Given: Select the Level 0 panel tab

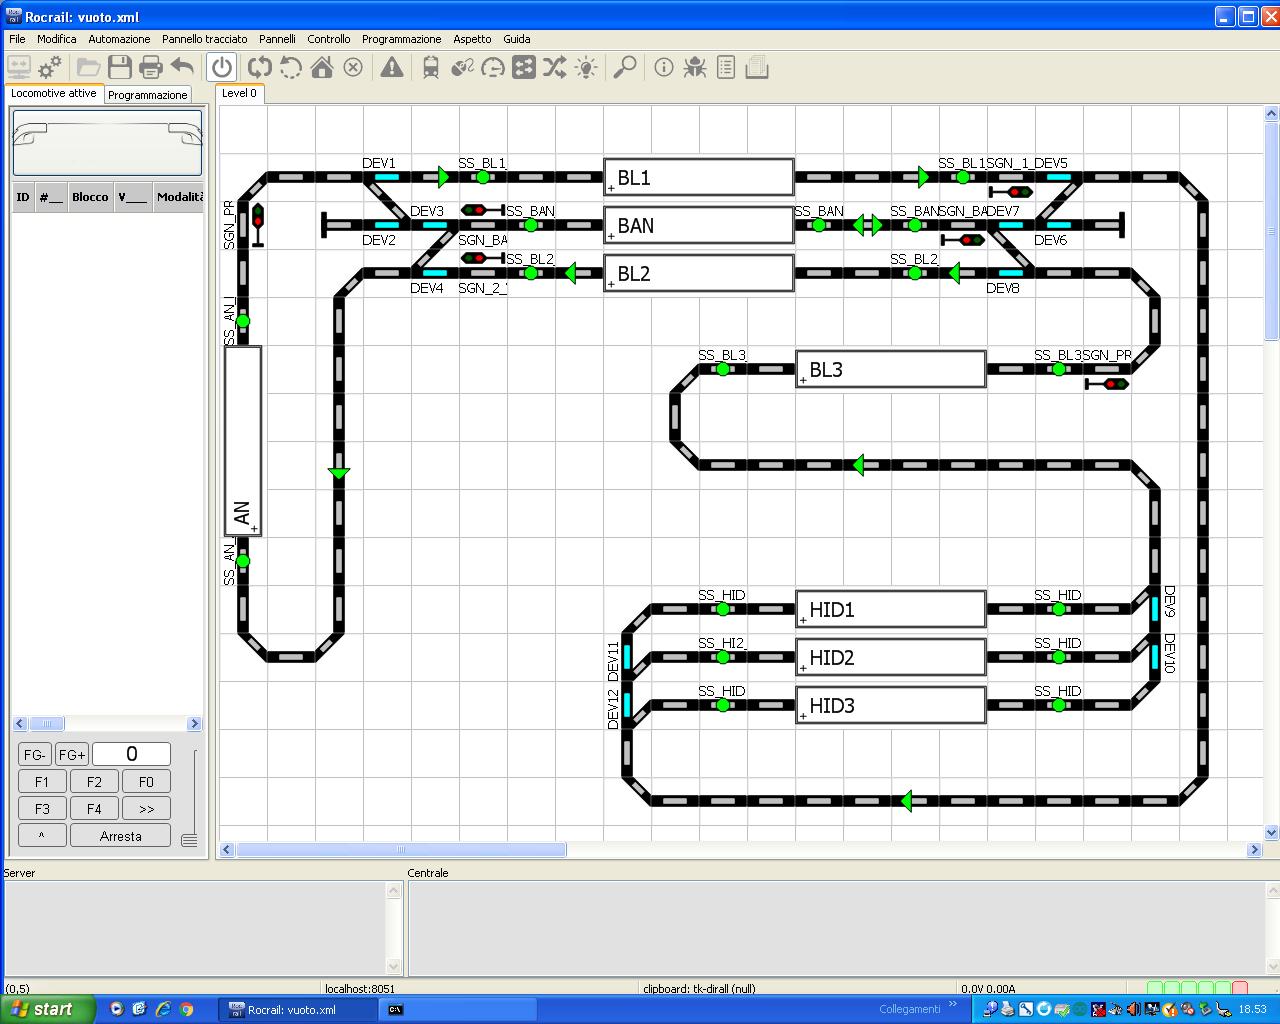Looking at the screenshot, I should [239, 93].
